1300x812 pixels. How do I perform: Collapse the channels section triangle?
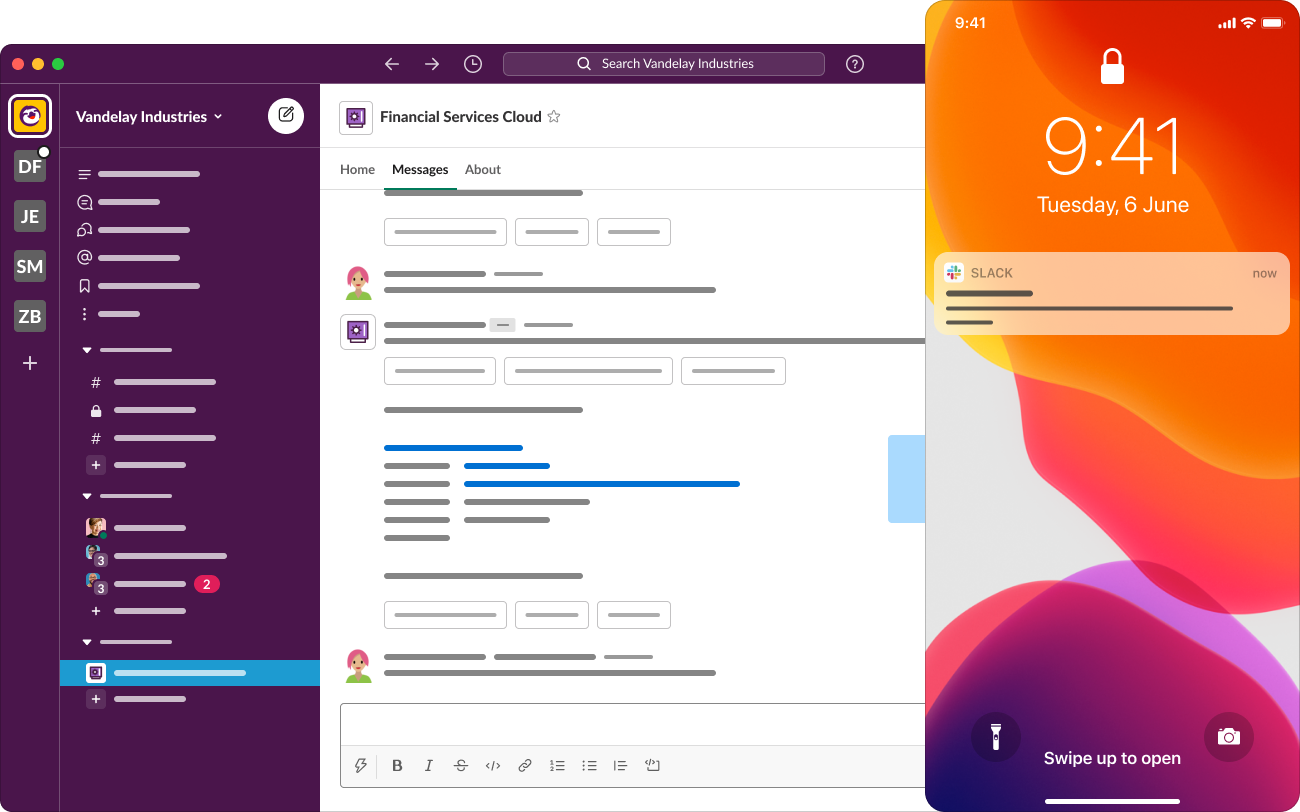(87, 350)
